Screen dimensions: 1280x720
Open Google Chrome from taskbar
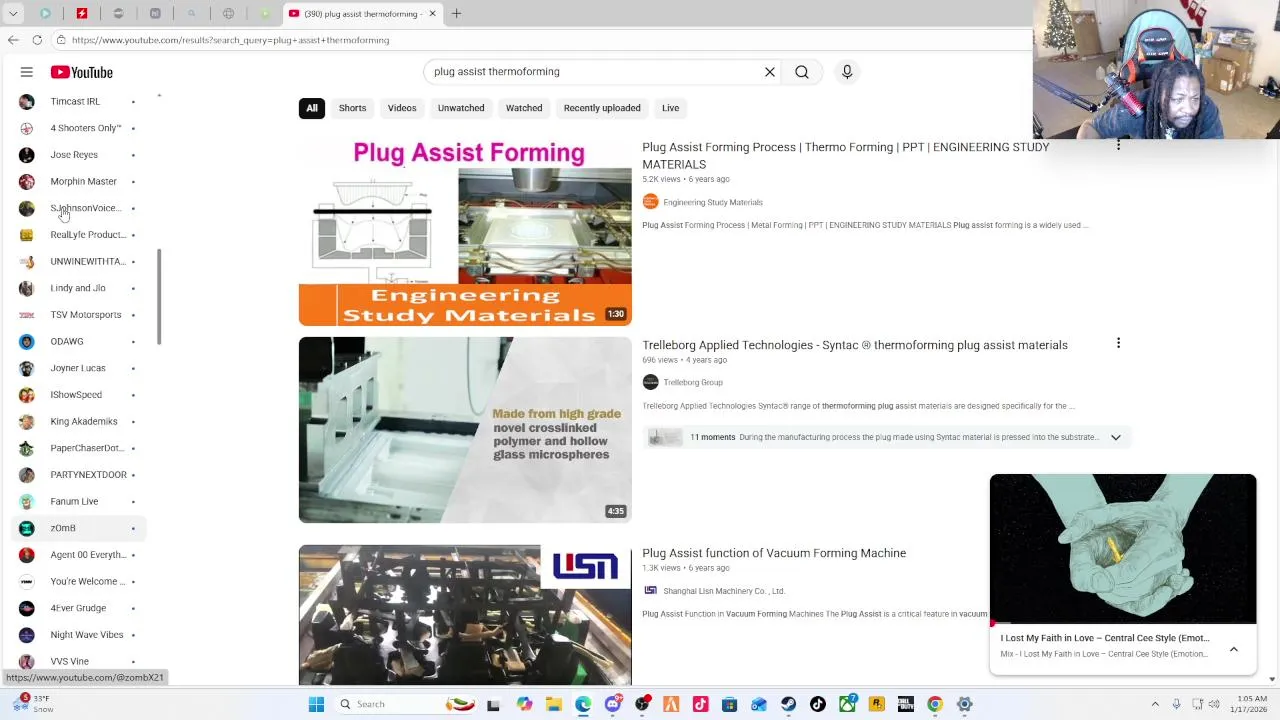tap(935, 704)
